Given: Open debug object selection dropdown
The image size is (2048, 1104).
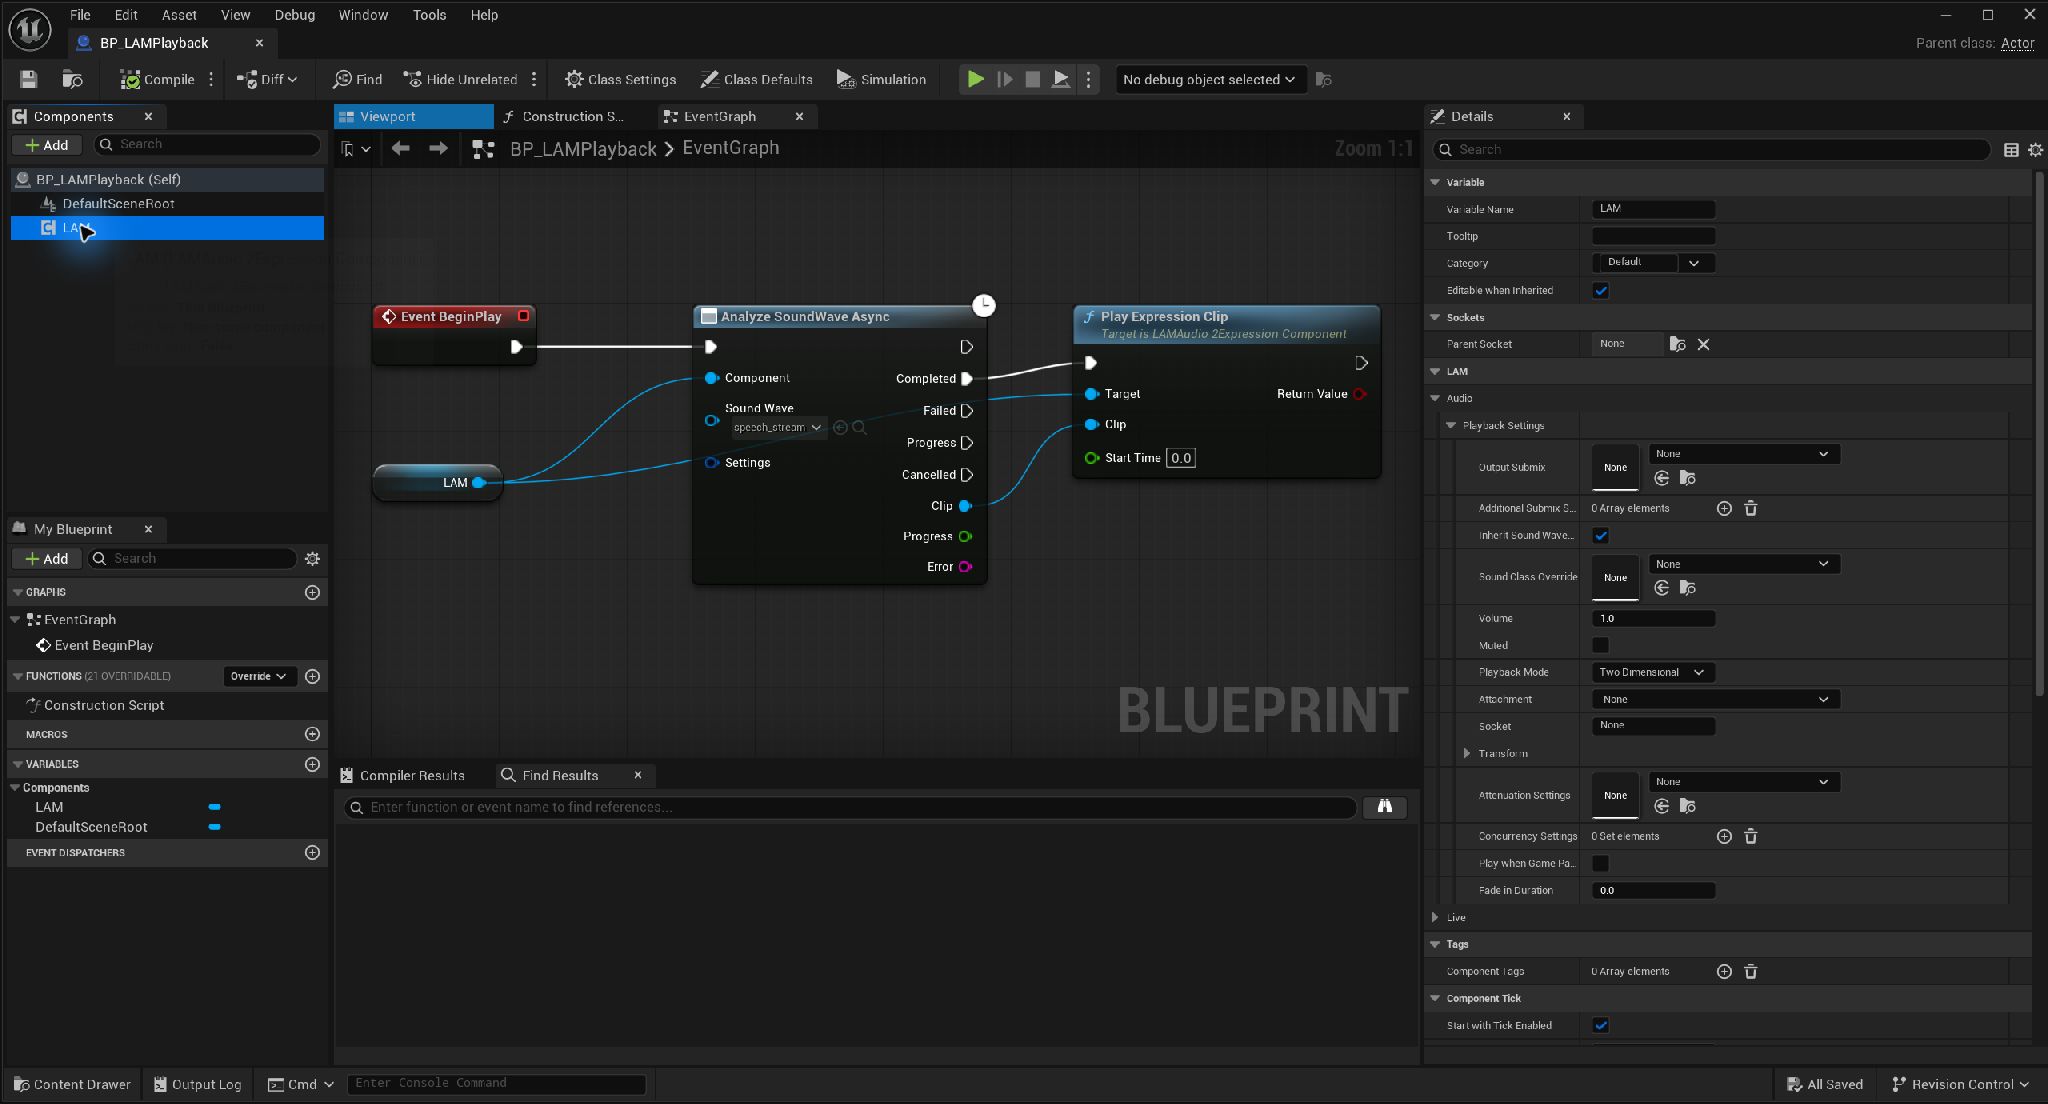Looking at the screenshot, I should (x=1209, y=79).
